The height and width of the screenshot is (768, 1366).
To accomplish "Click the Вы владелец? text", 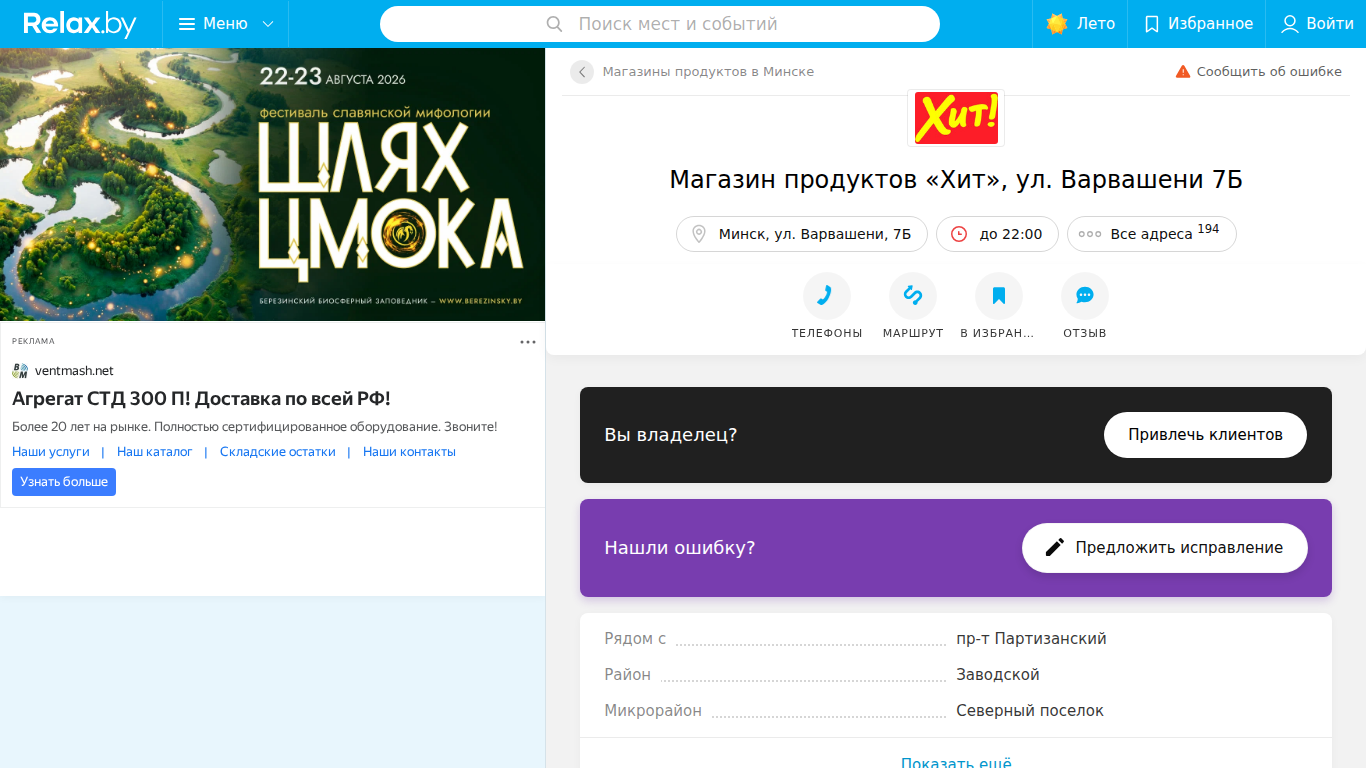I will pos(671,435).
